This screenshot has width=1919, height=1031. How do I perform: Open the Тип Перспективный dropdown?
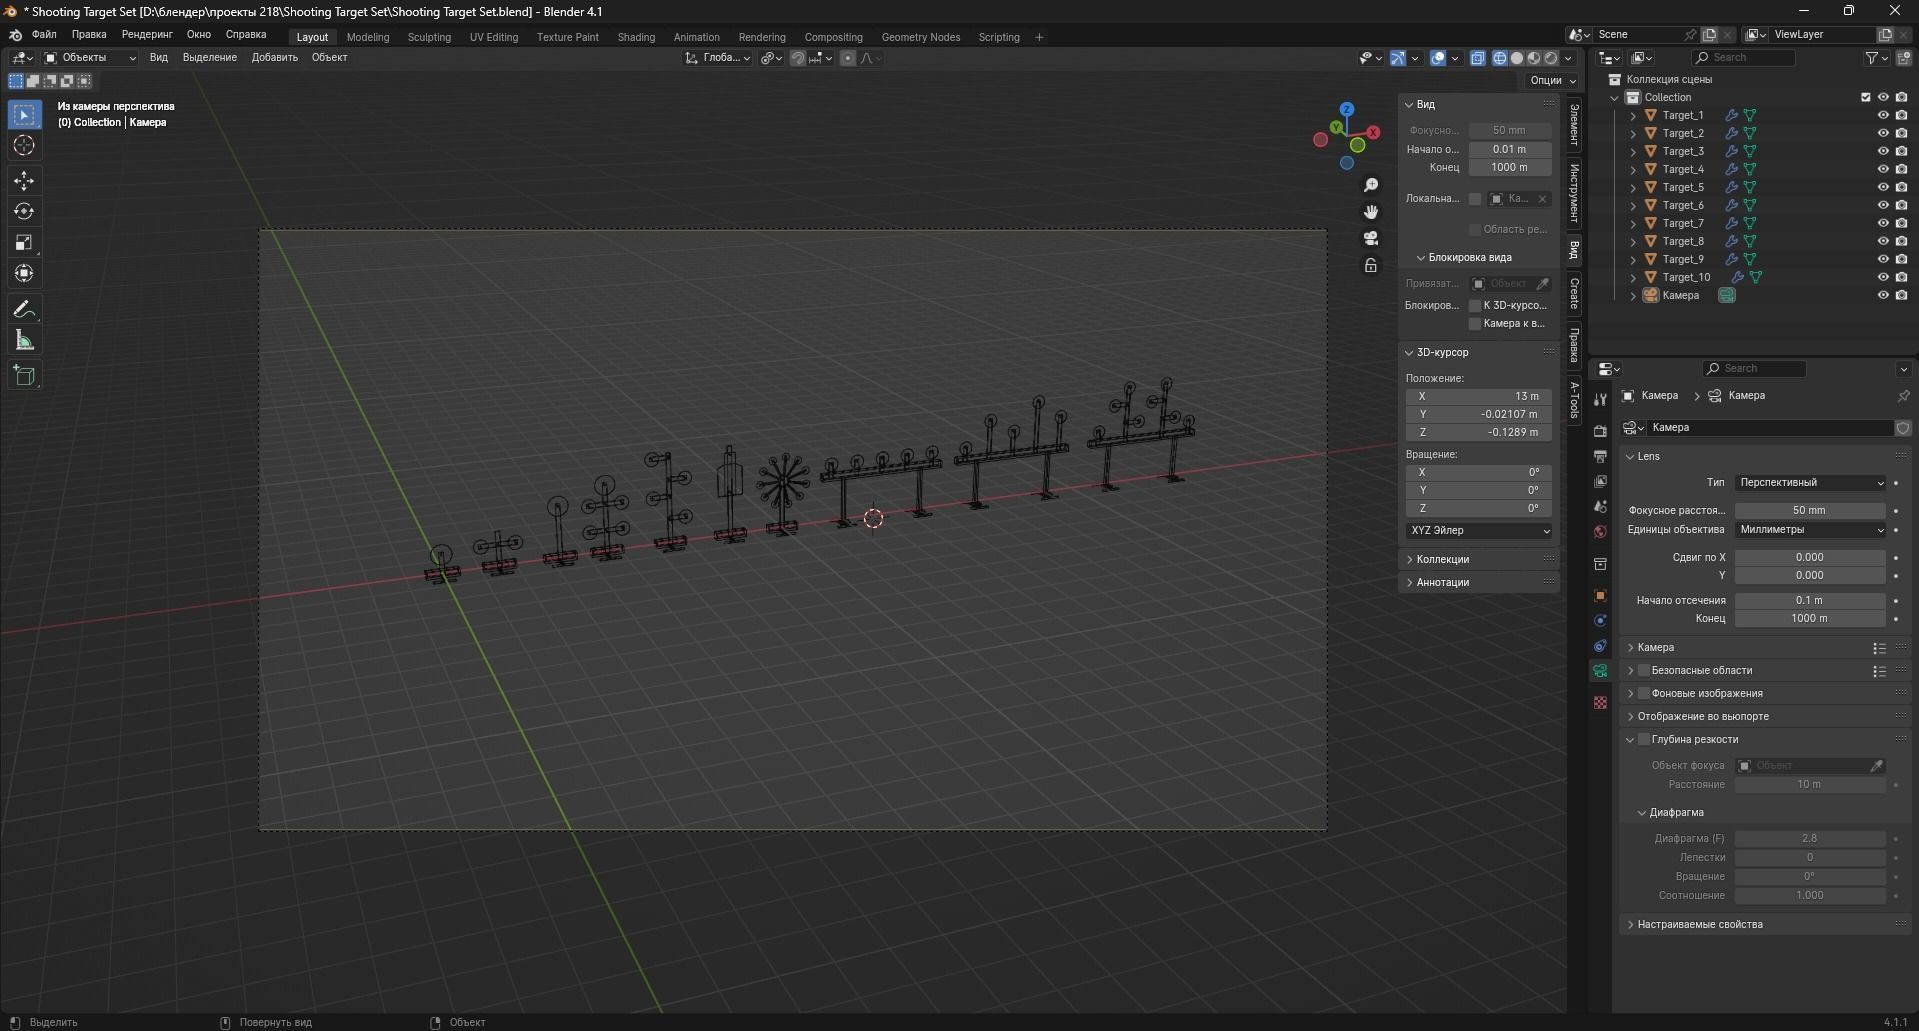1810,483
